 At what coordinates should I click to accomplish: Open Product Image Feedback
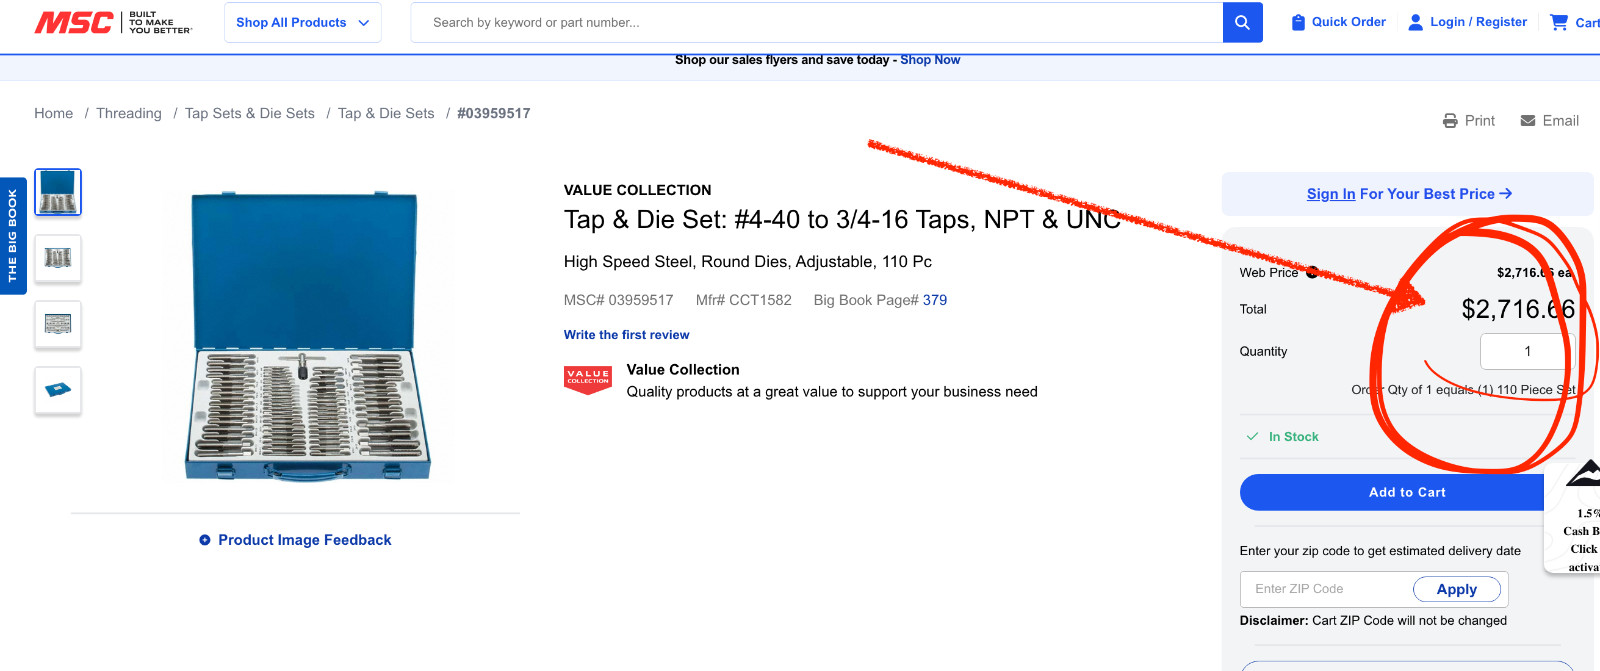(304, 540)
